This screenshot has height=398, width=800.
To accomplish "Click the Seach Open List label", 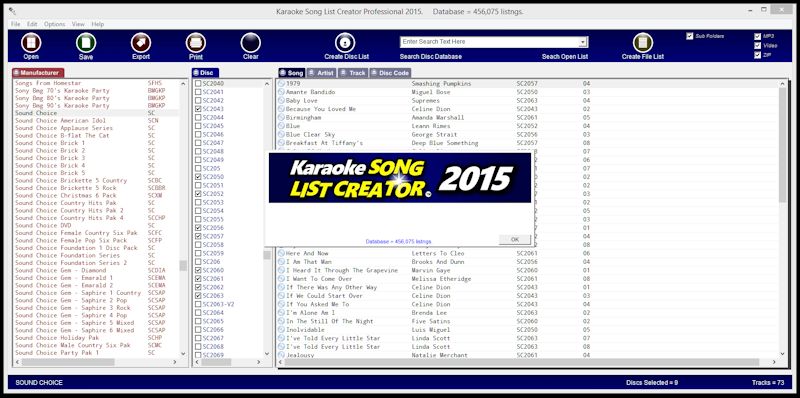I will [565, 57].
